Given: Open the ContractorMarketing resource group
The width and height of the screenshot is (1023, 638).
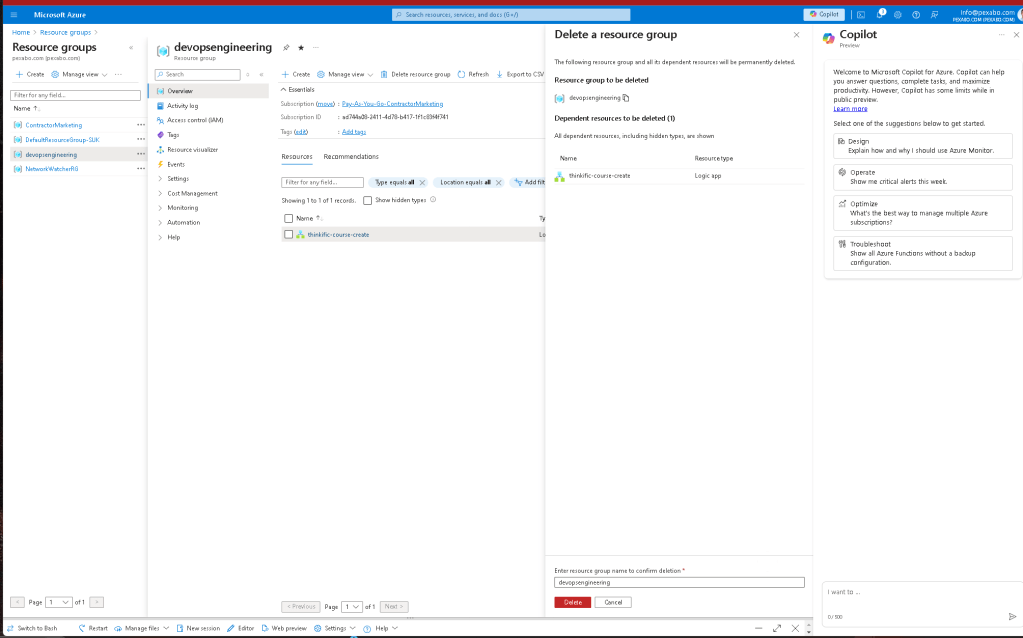Looking at the screenshot, I should click(53, 125).
